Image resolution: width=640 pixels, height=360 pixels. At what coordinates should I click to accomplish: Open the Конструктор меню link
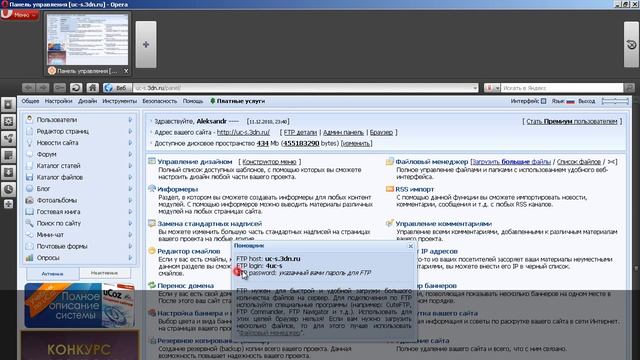click(269, 162)
